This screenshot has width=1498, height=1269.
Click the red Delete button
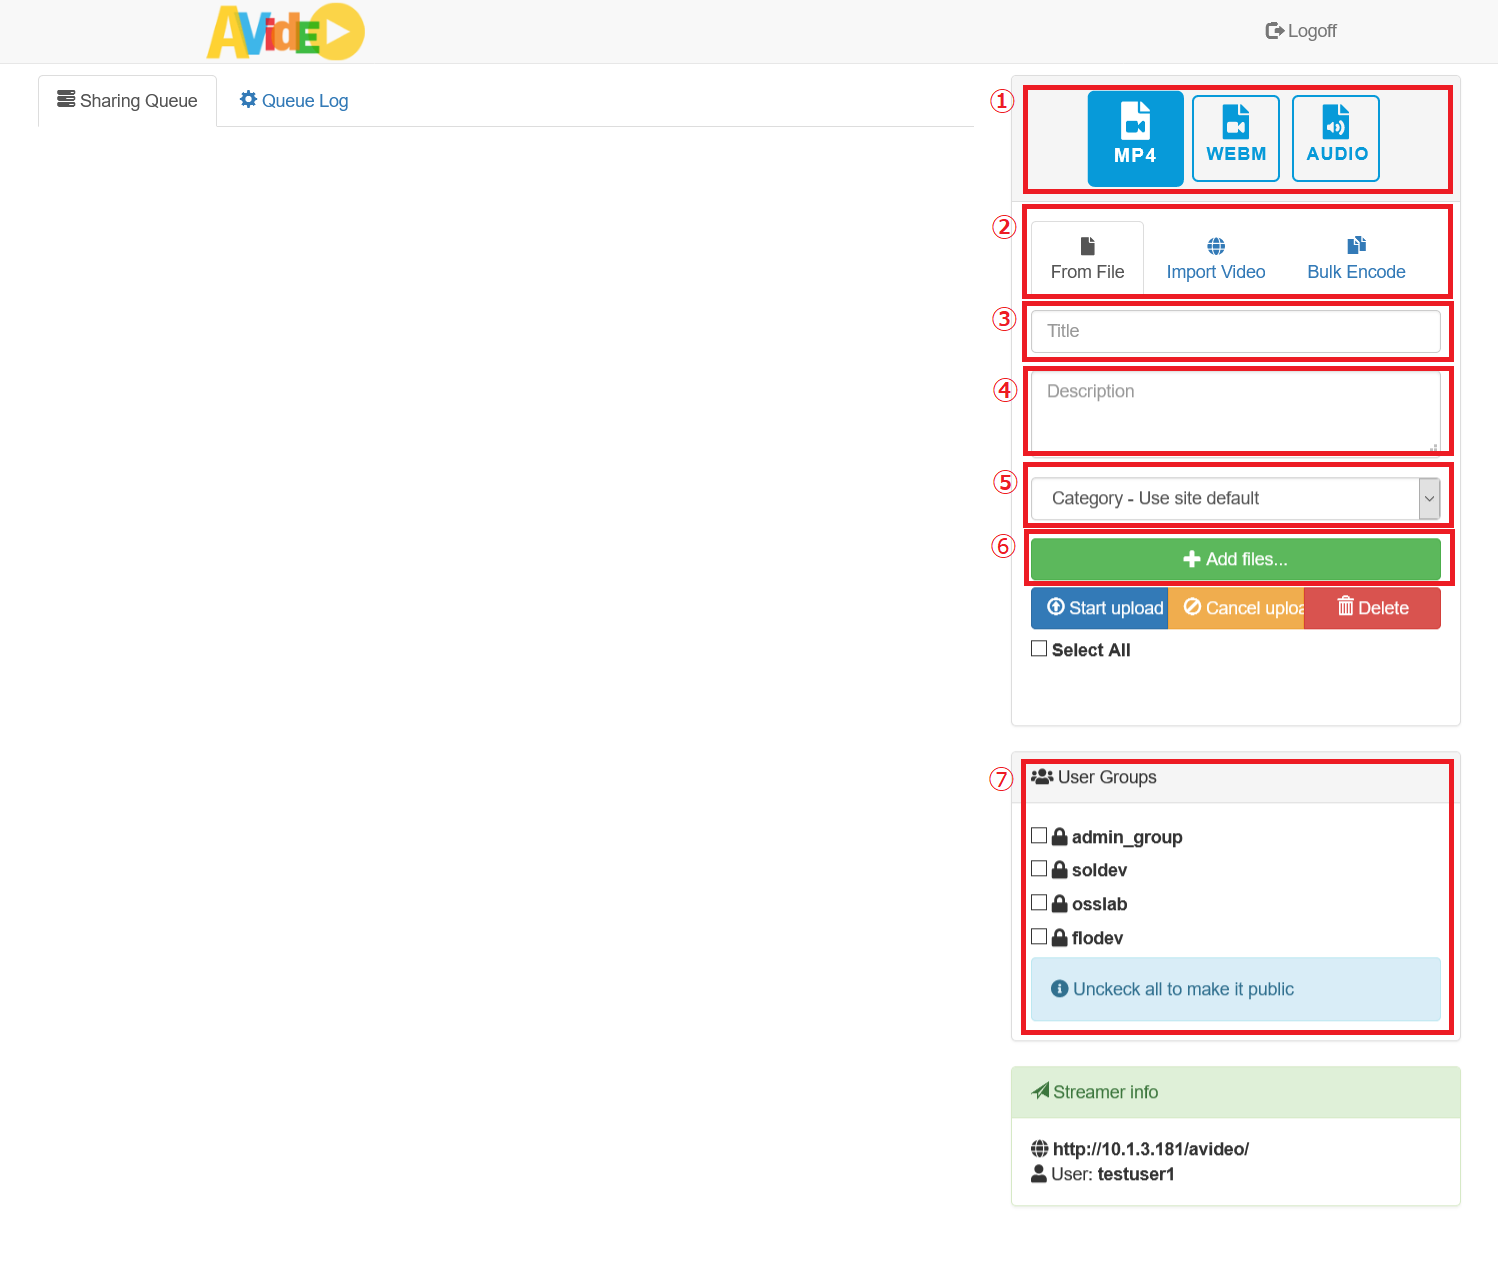pos(1373,608)
